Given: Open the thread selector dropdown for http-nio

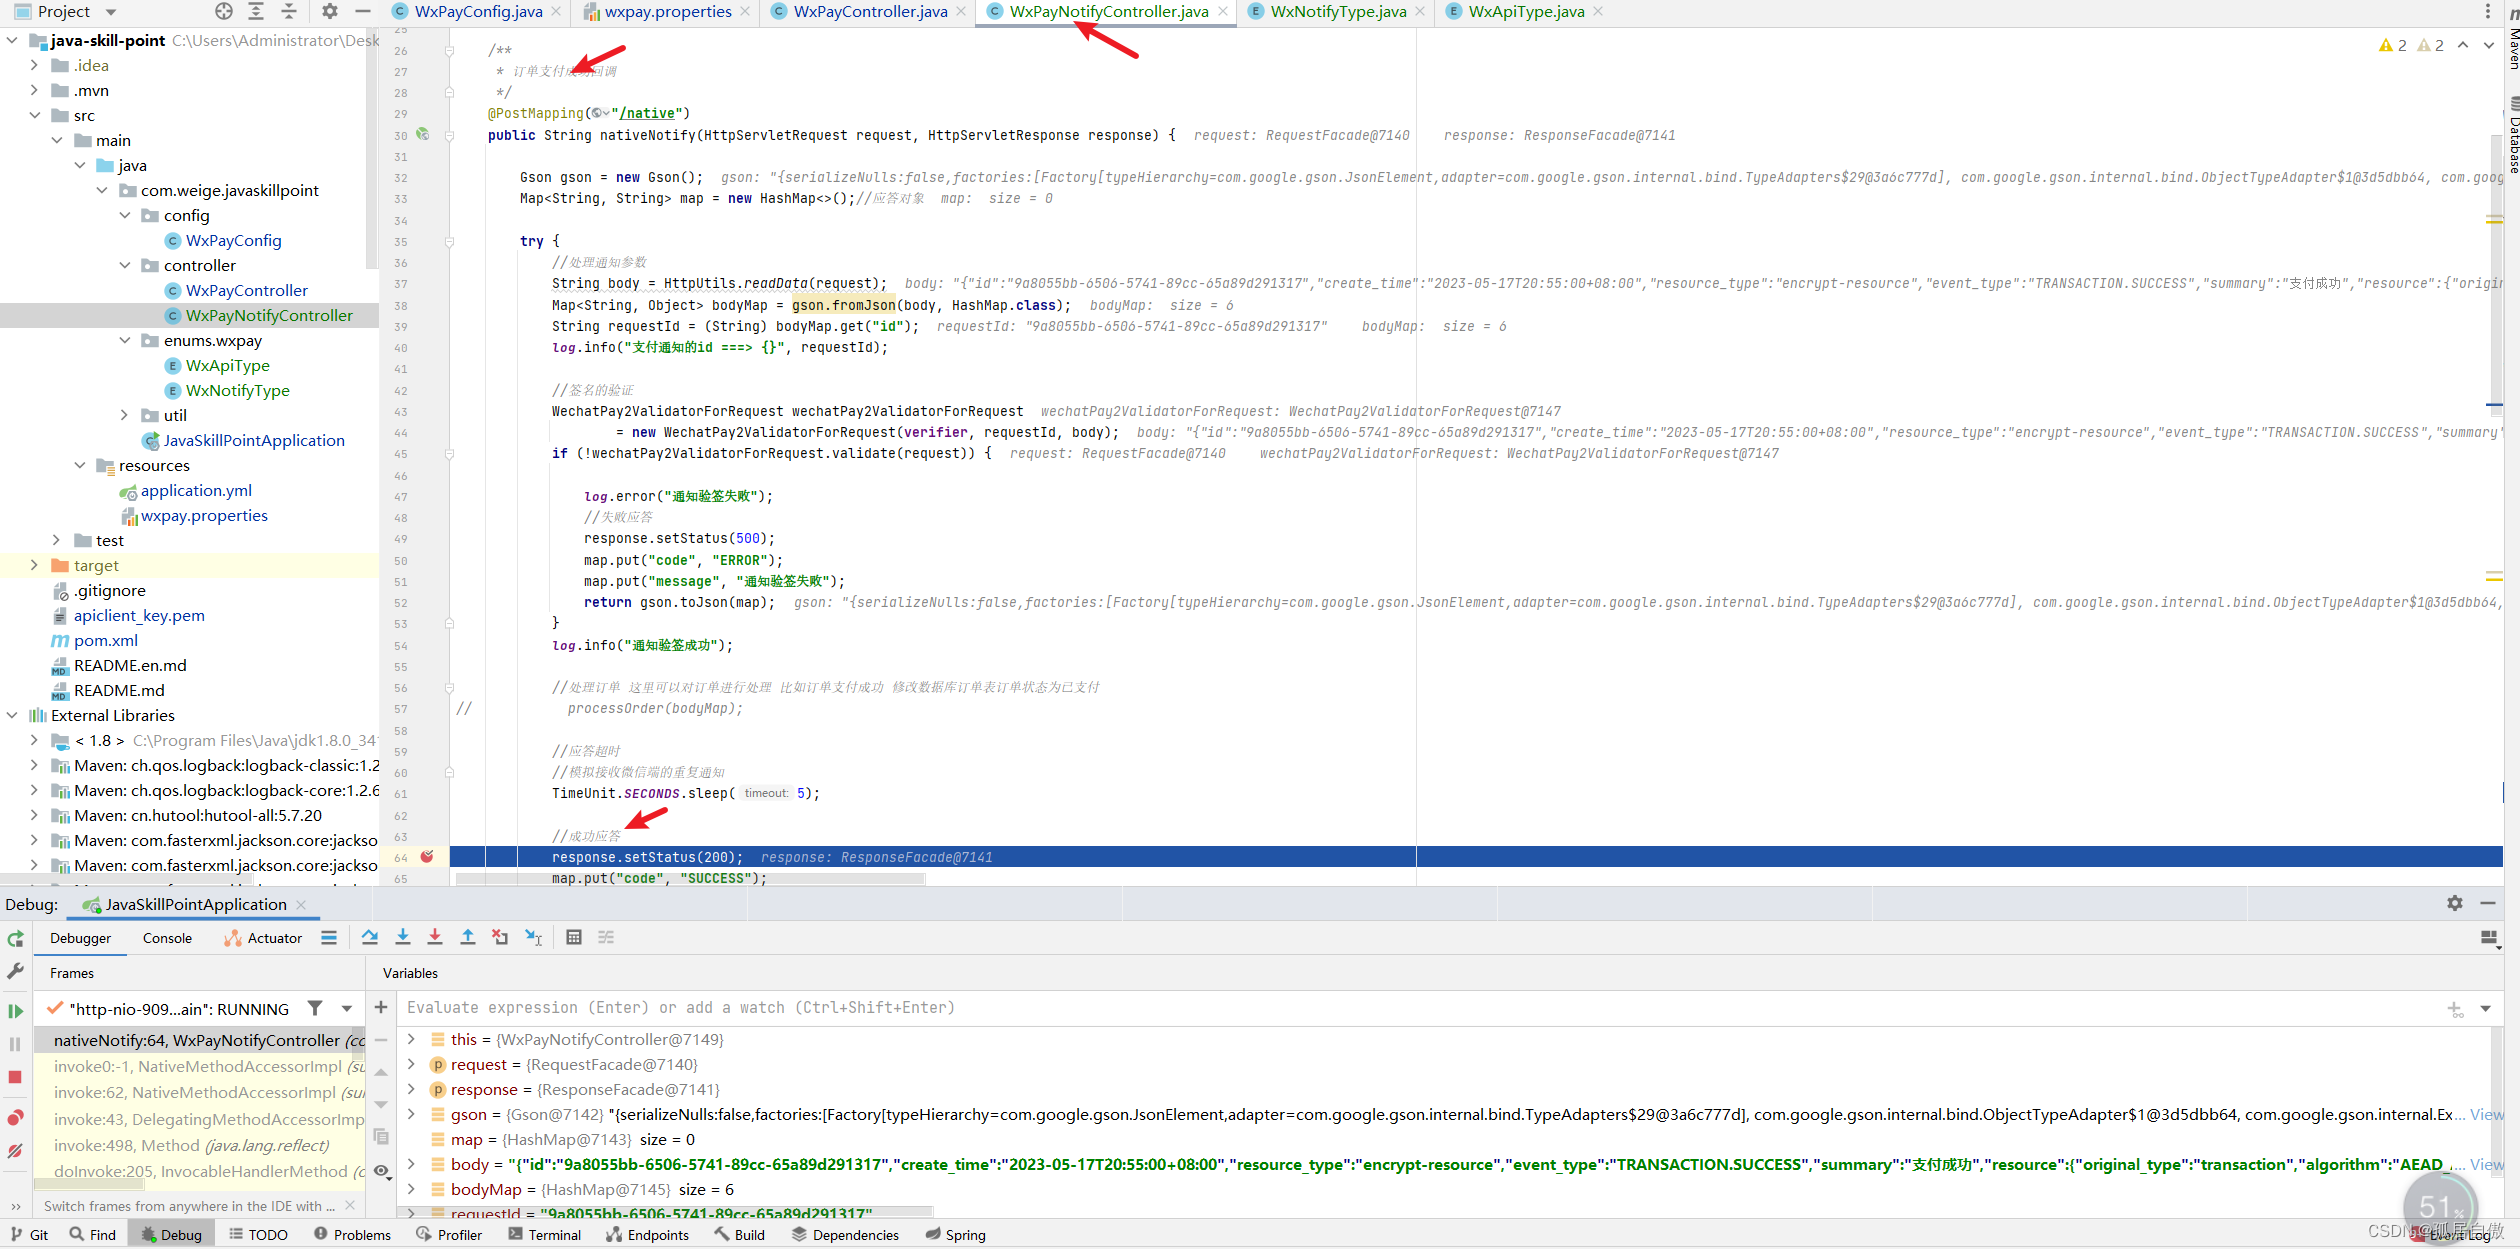Looking at the screenshot, I should coord(347,1009).
